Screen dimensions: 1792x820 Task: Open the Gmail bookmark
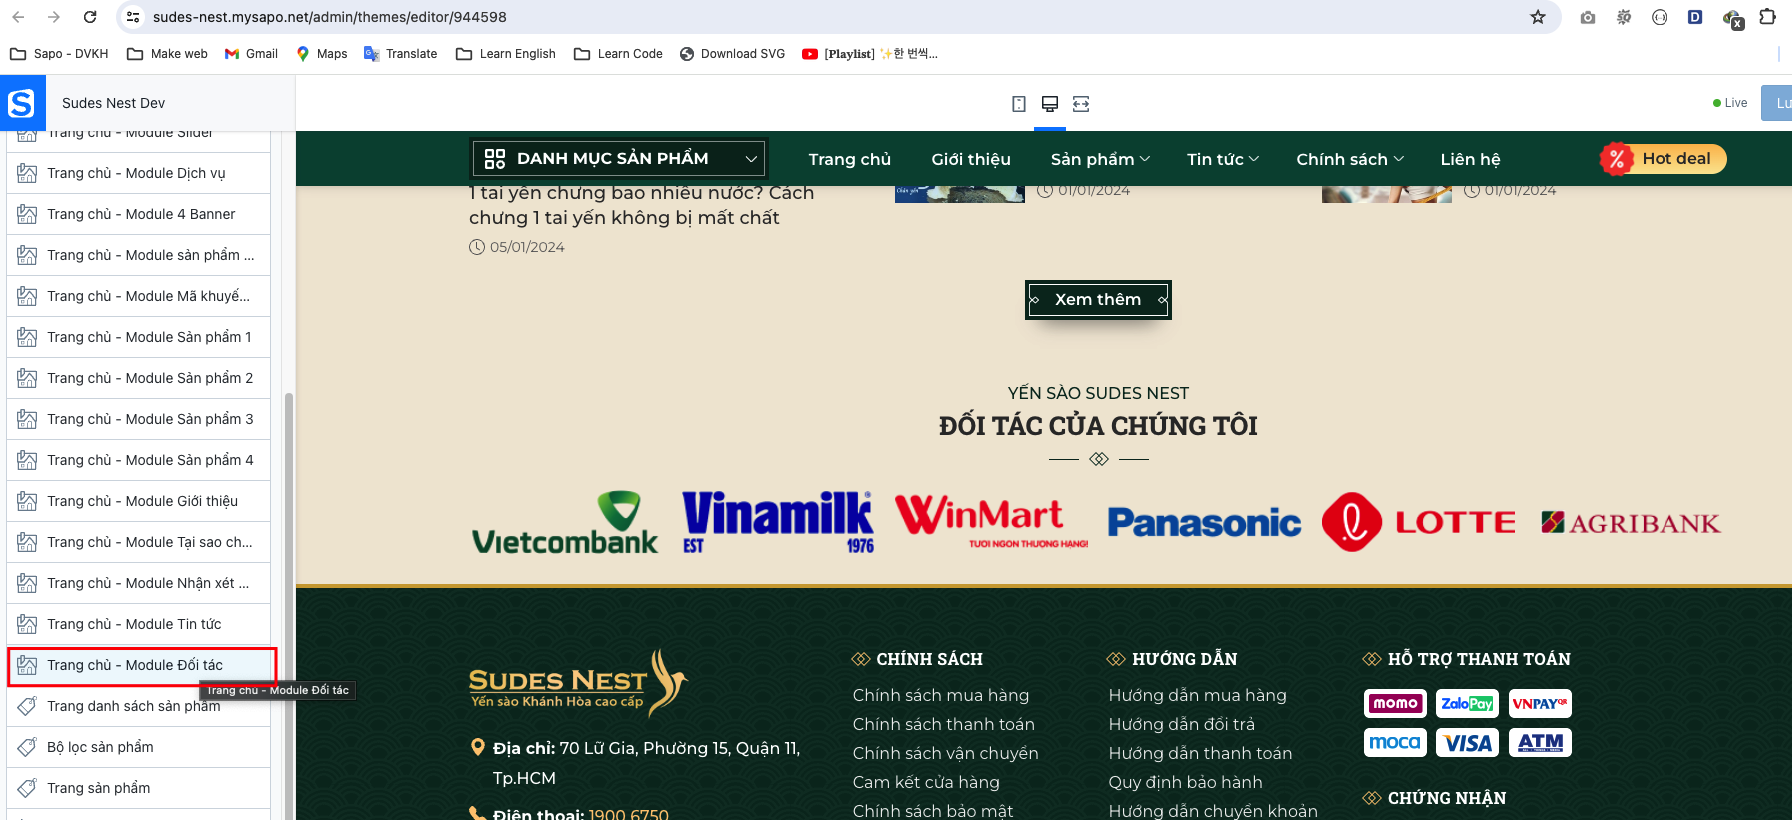(x=251, y=54)
